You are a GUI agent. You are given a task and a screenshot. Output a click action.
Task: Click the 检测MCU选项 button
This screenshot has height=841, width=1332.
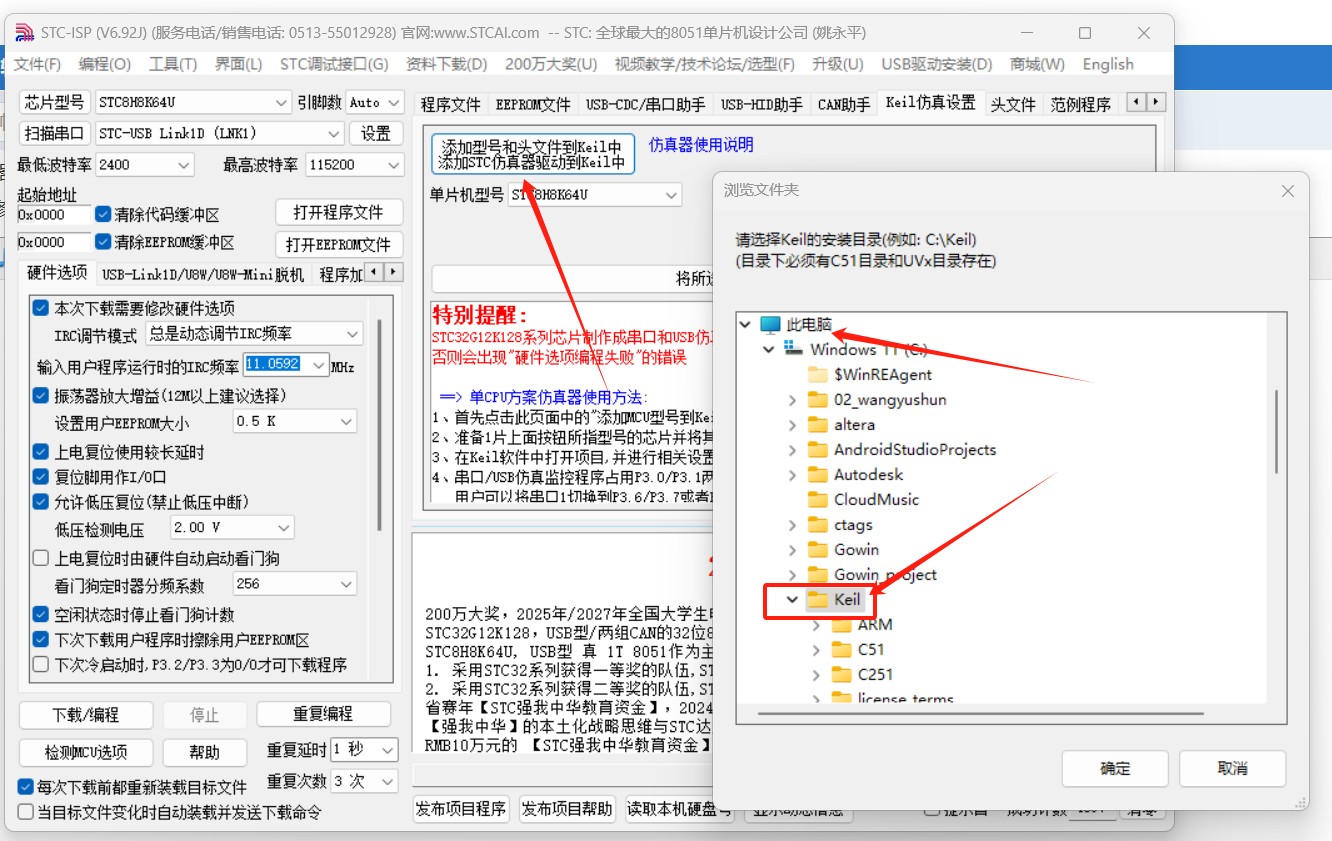(85, 752)
